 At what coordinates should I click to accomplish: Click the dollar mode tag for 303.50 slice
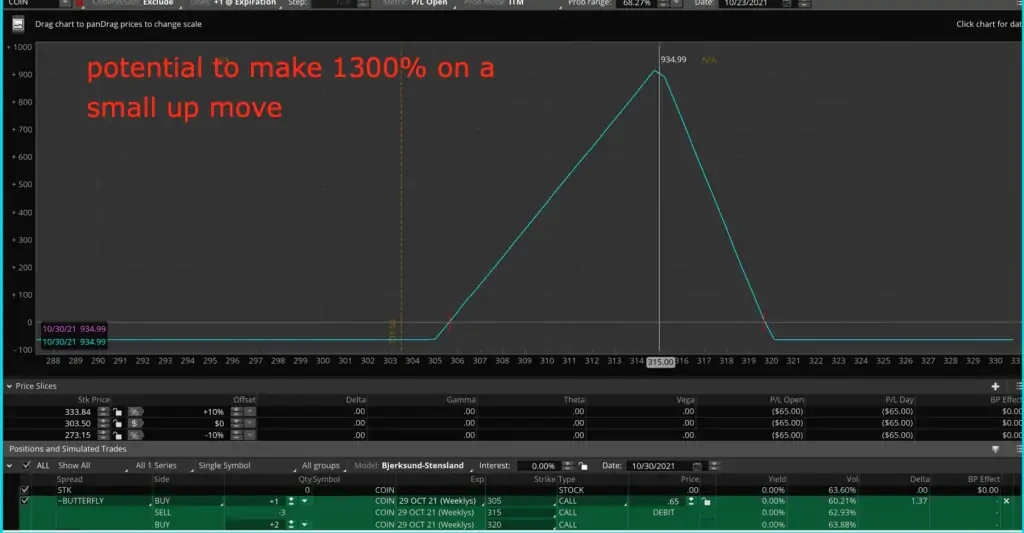click(x=135, y=423)
